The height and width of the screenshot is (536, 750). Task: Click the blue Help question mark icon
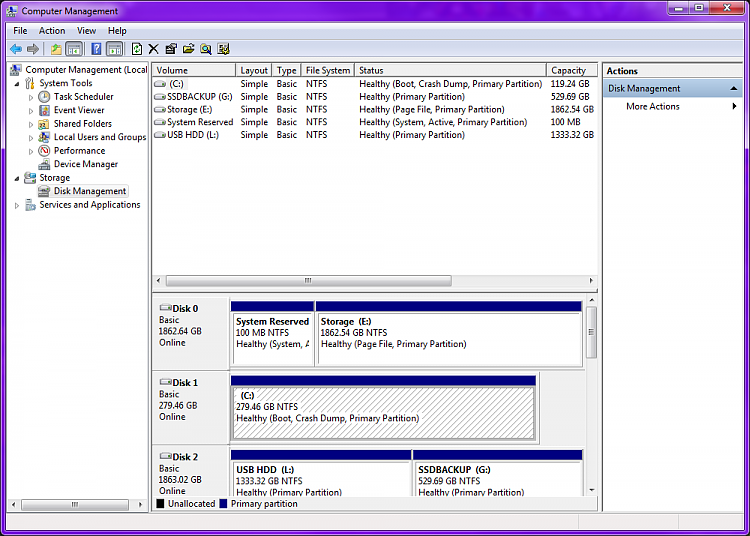pos(96,49)
